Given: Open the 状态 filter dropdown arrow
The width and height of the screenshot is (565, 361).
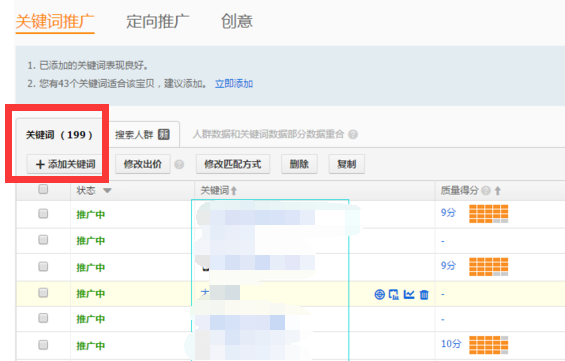Looking at the screenshot, I should (107, 190).
